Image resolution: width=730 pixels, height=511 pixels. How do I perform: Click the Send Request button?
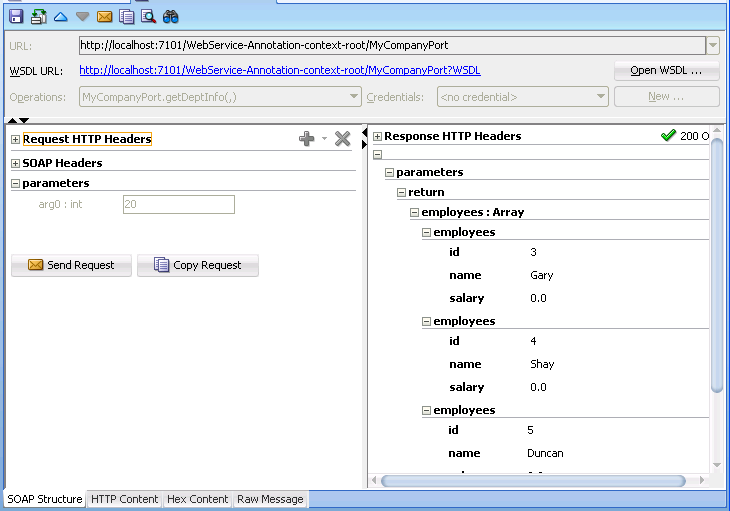click(71, 265)
